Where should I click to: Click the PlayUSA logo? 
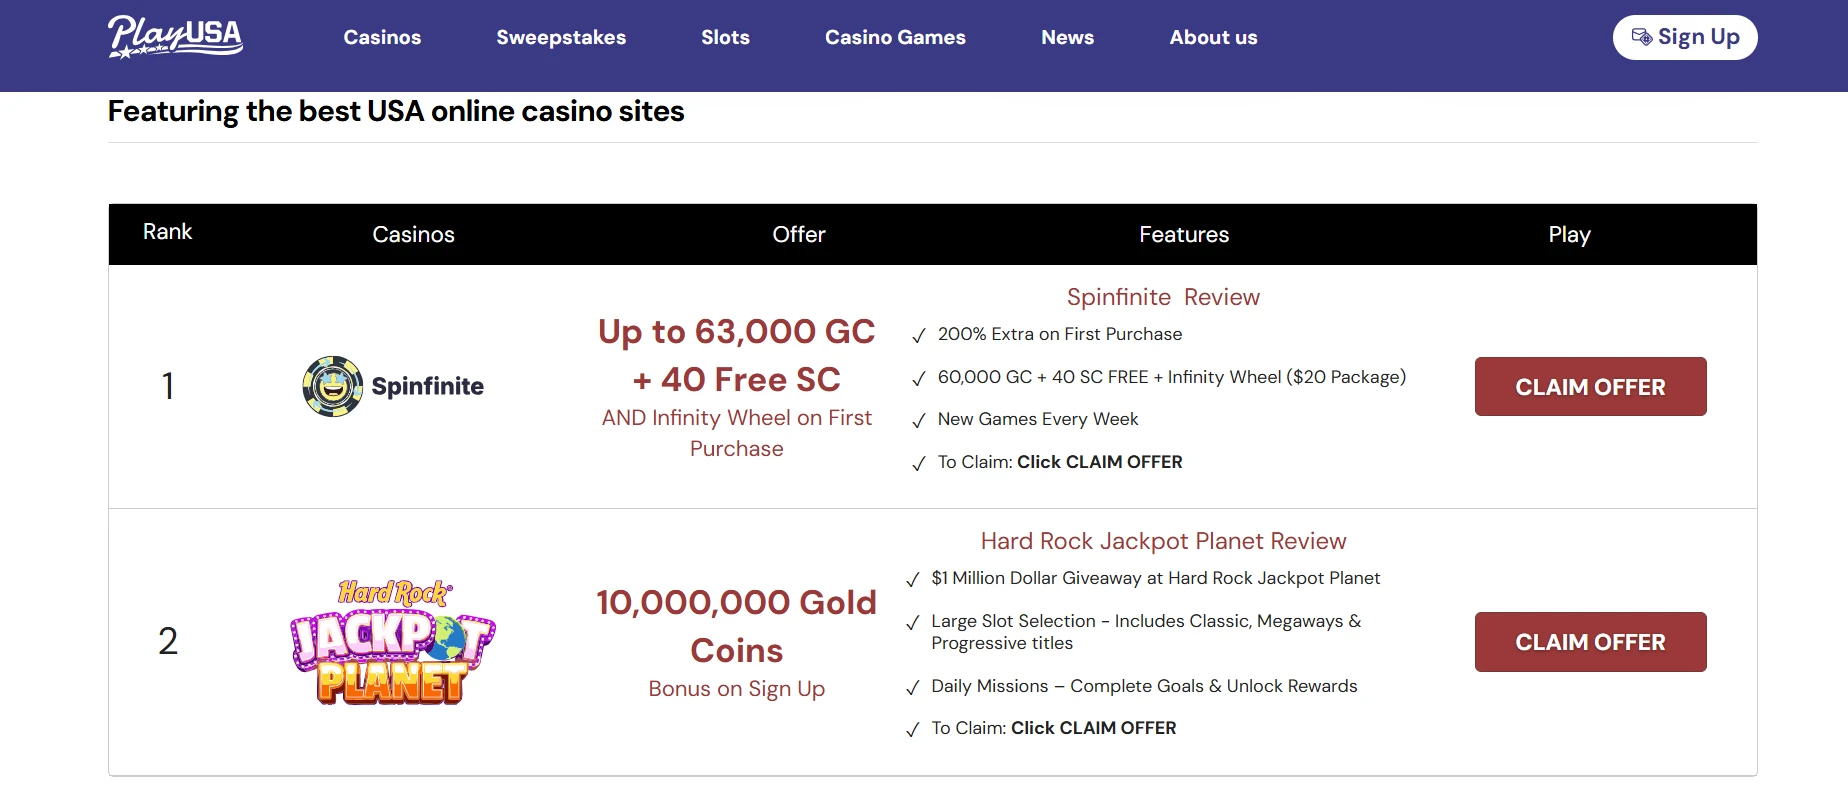[x=175, y=37]
